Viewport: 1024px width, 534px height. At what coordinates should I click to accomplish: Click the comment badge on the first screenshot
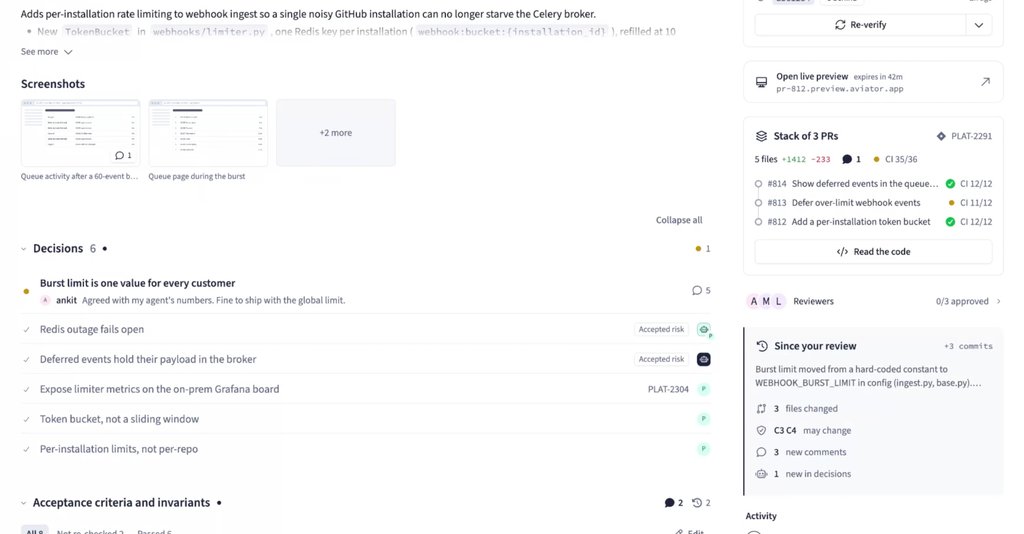(x=123, y=155)
